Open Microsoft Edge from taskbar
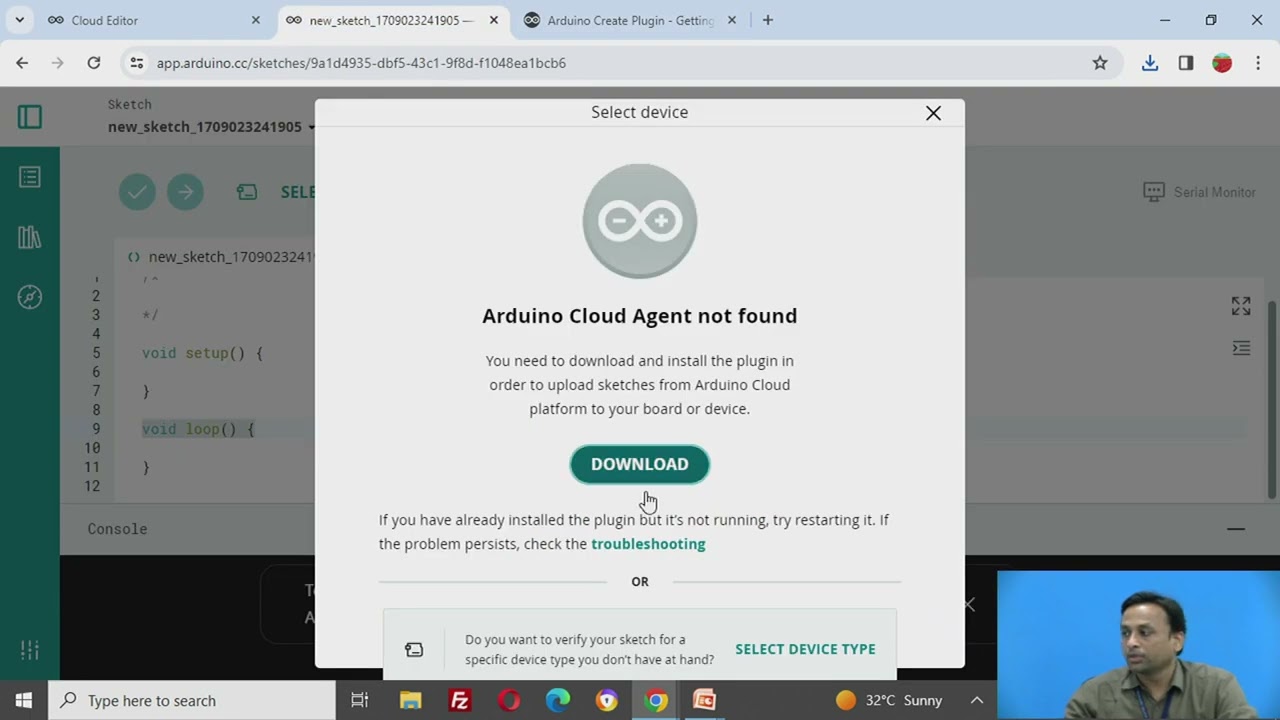1280x720 pixels. [558, 700]
